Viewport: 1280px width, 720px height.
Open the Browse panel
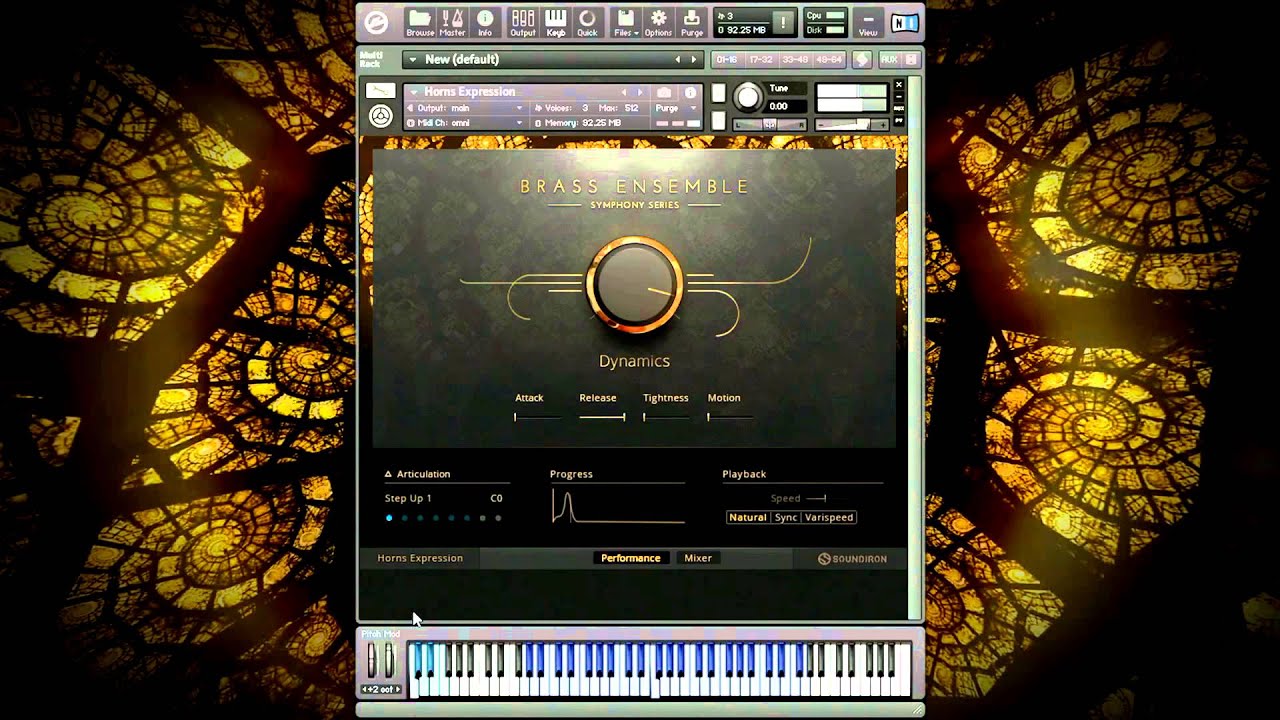pyautogui.click(x=420, y=22)
